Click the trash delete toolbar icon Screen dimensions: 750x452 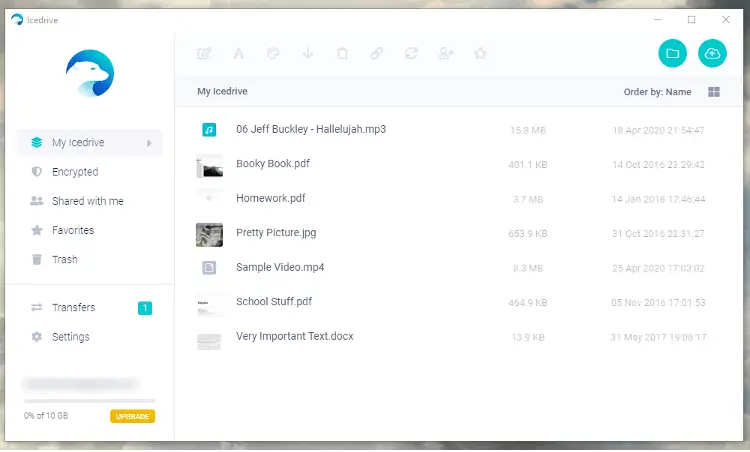(x=342, y=54)
